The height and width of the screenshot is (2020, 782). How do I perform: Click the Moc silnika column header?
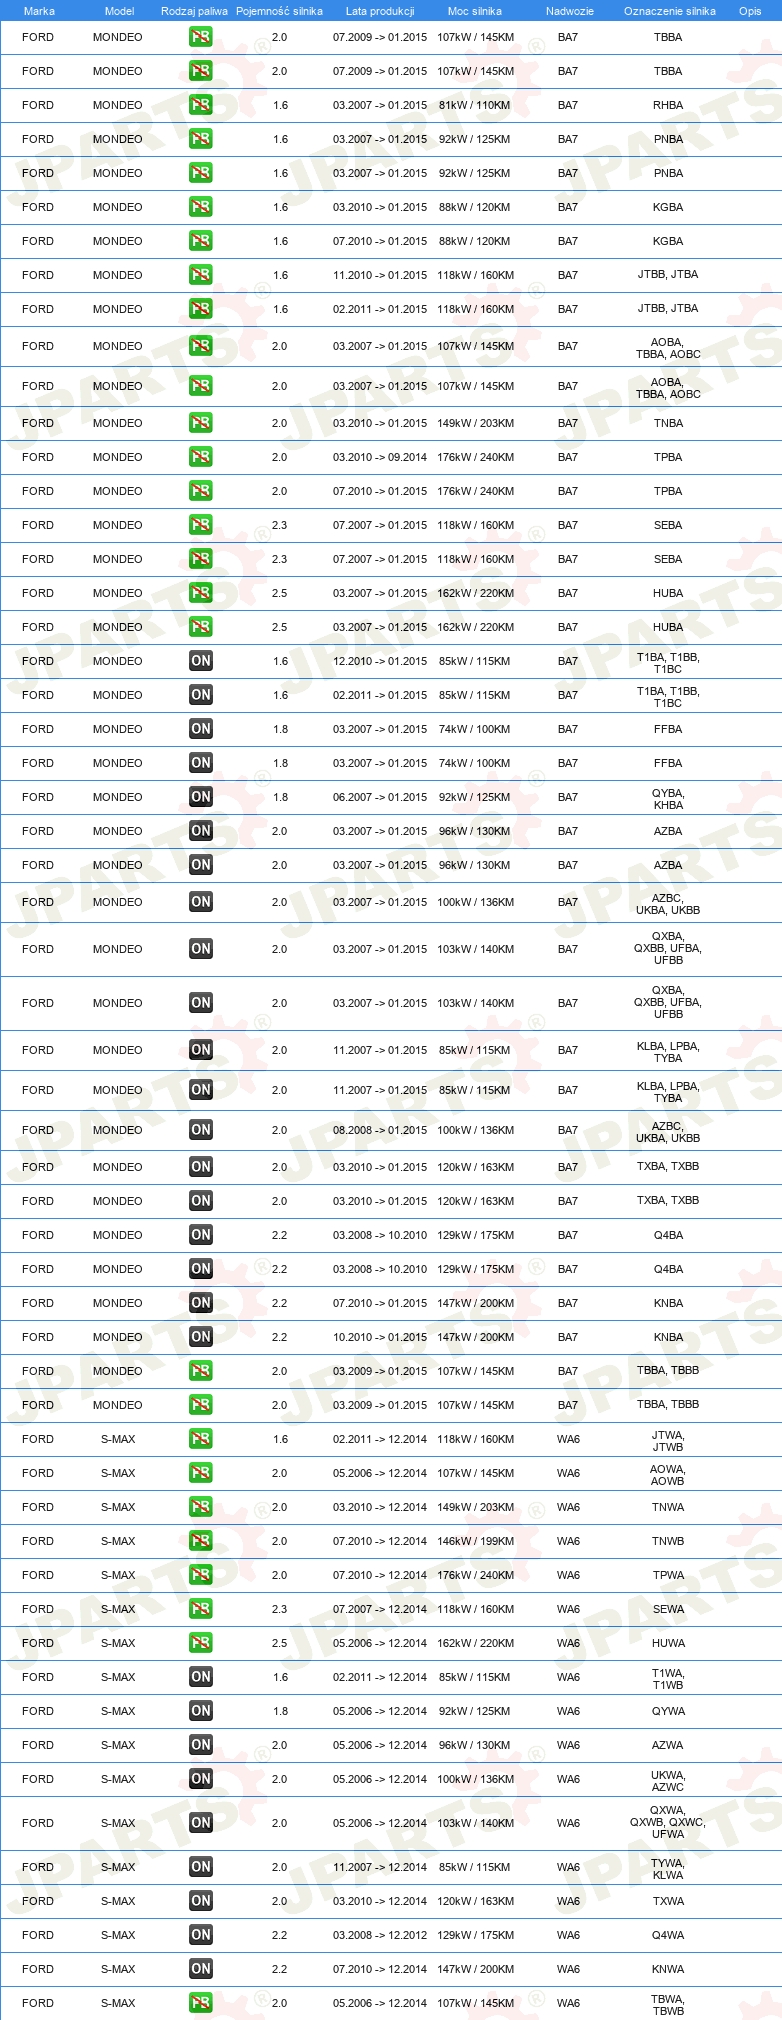point(475,11)
